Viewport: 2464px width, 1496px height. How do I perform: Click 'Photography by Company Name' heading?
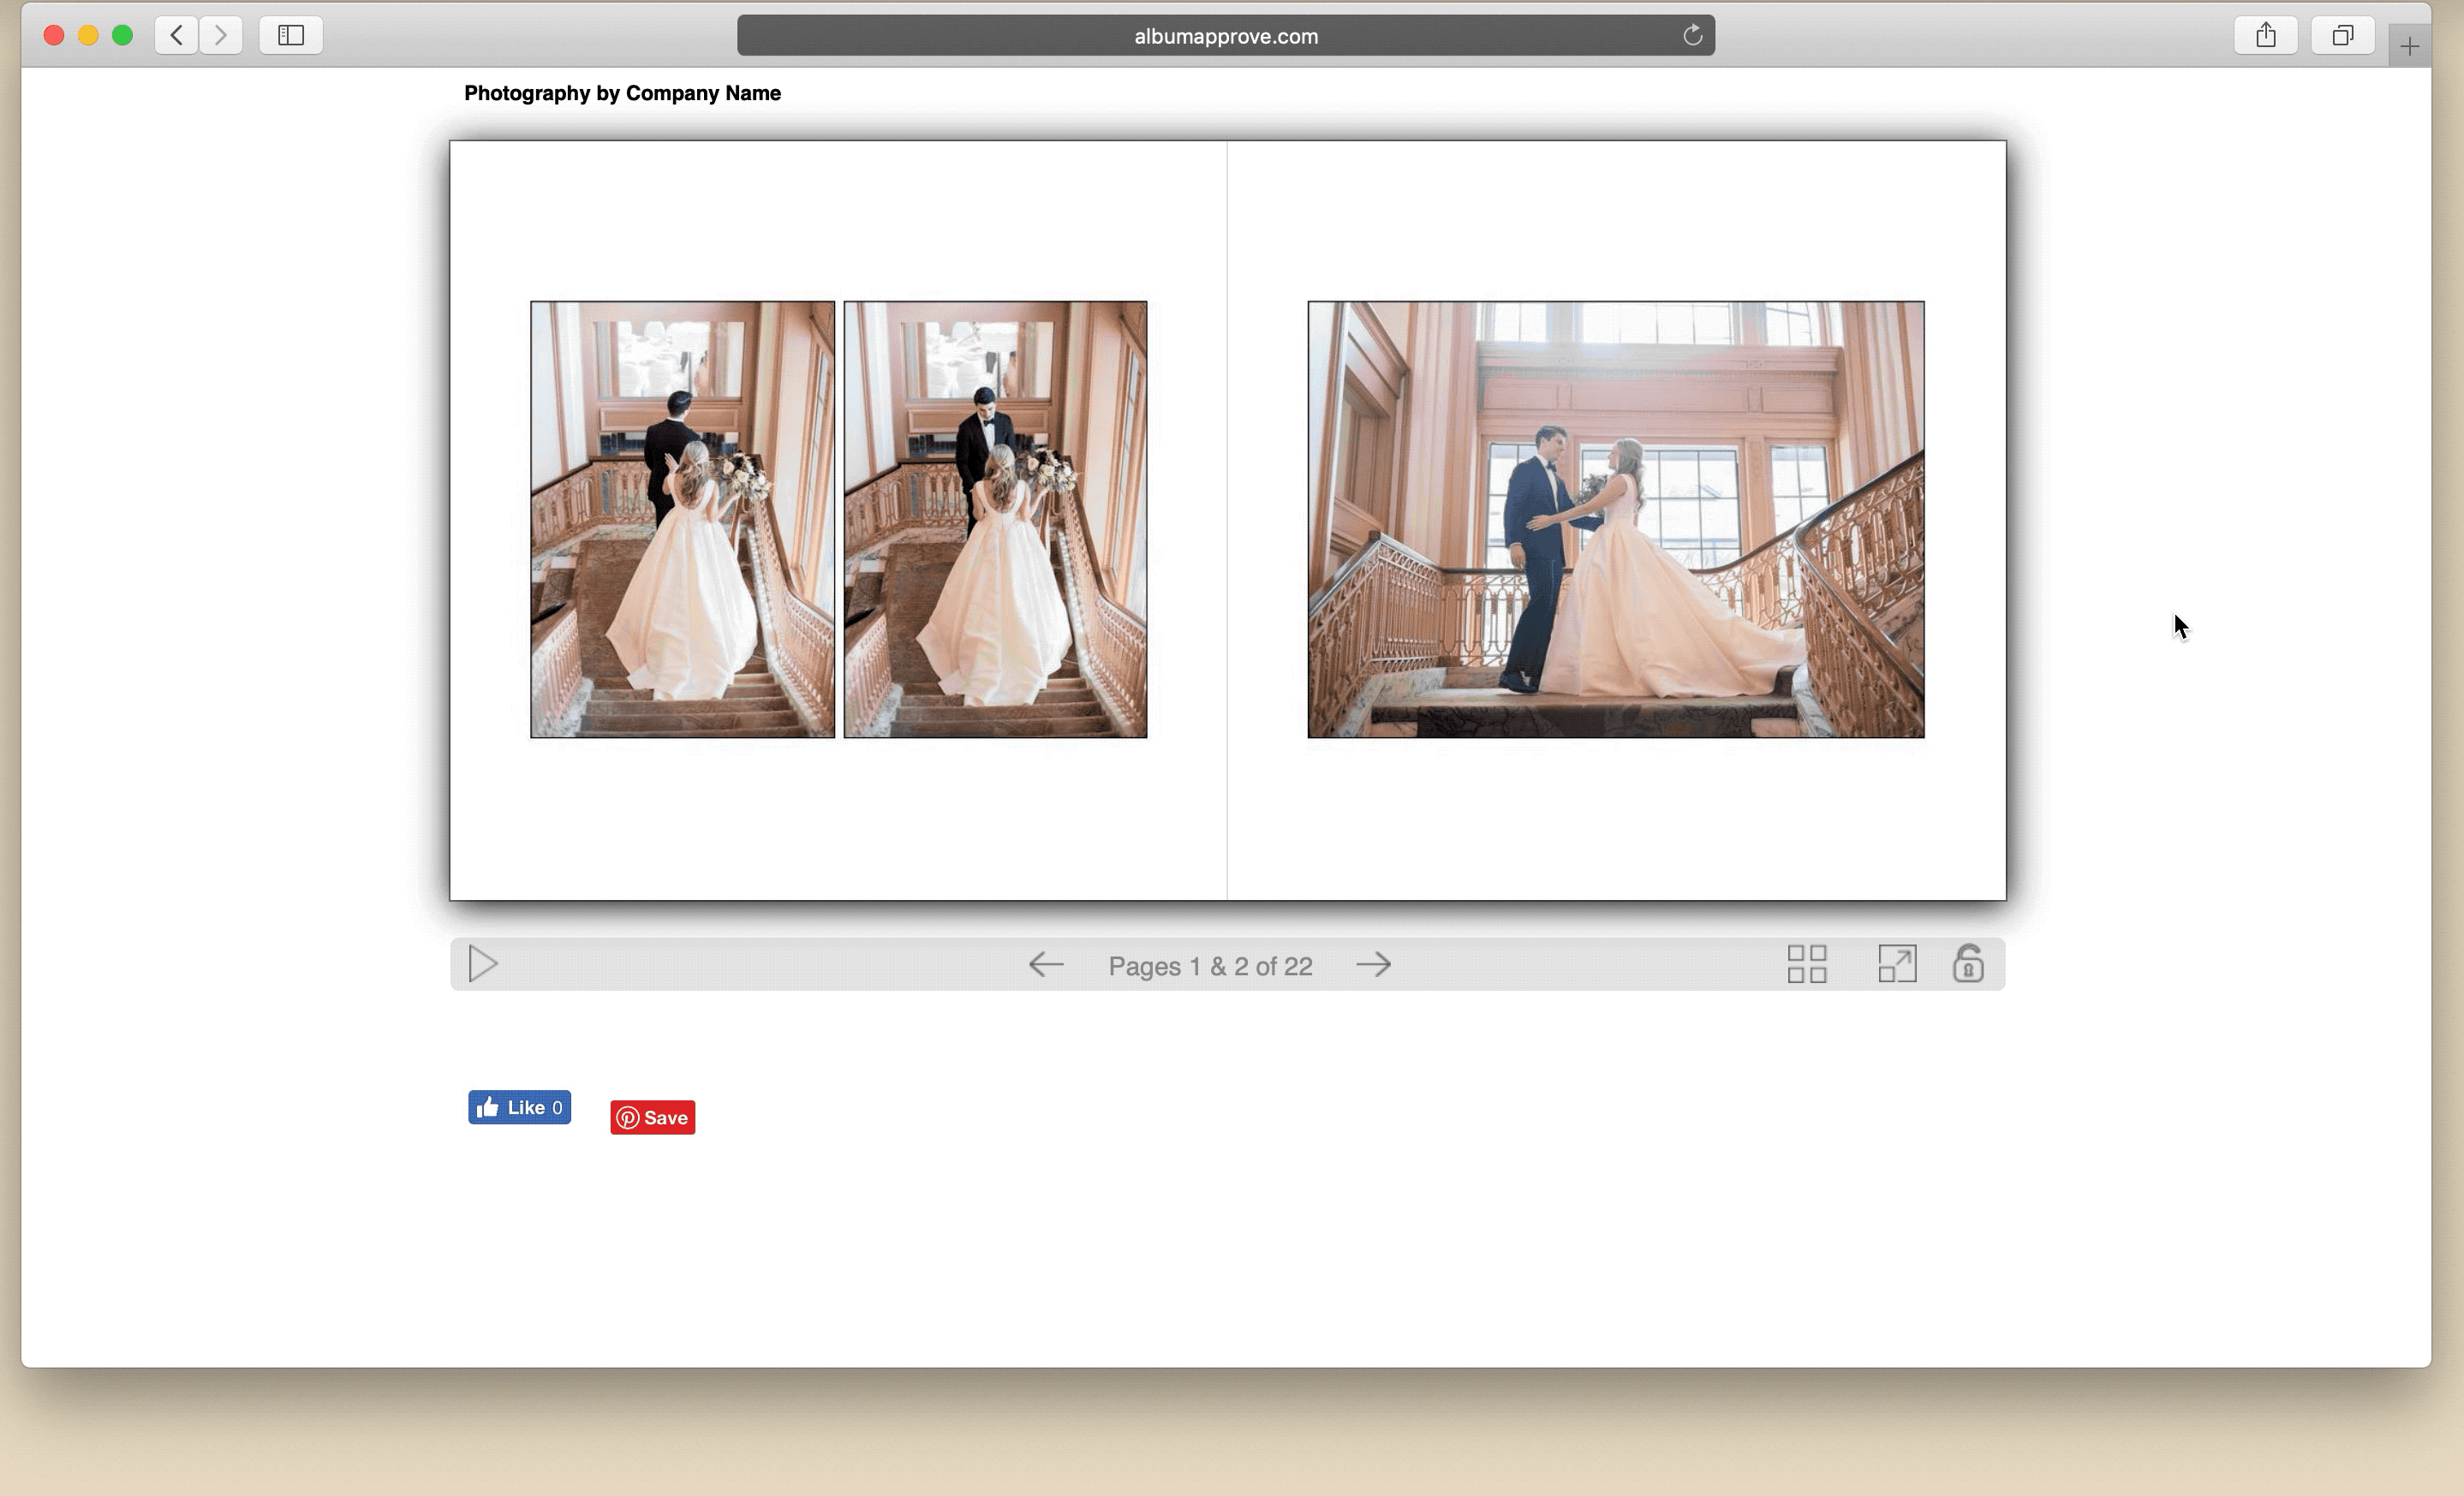pos(622,93)
